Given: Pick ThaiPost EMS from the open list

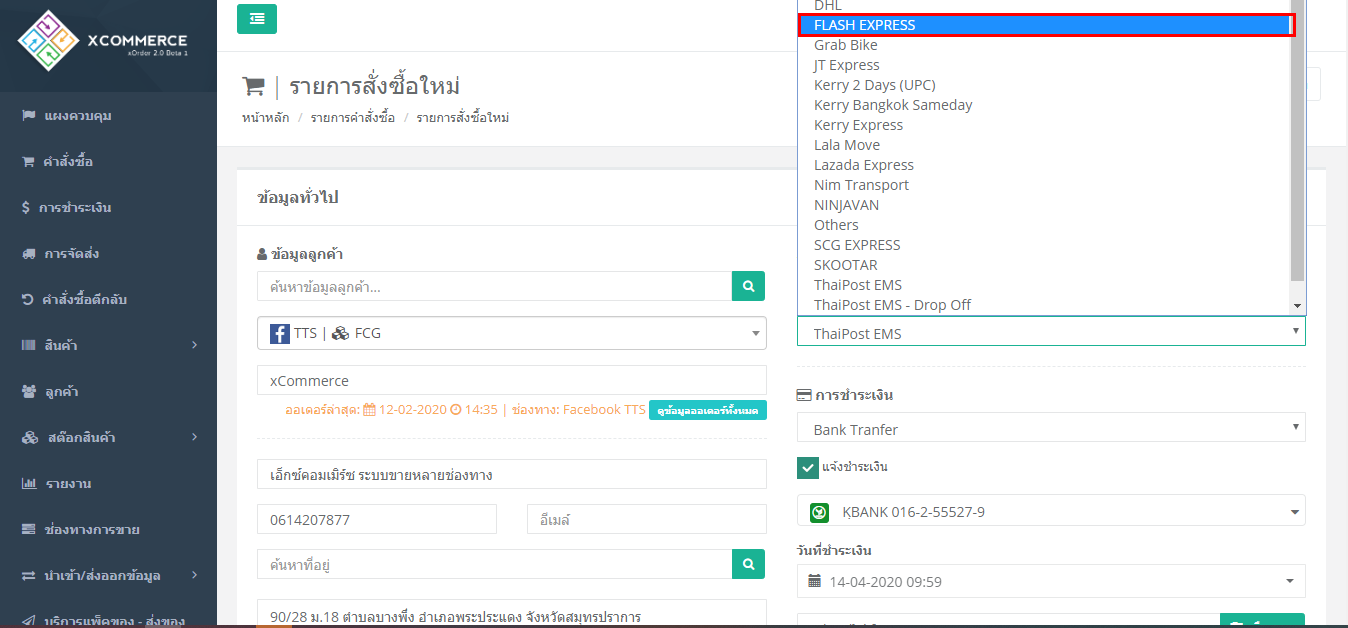Looking at the screenshot, I should click(1044, 285).
